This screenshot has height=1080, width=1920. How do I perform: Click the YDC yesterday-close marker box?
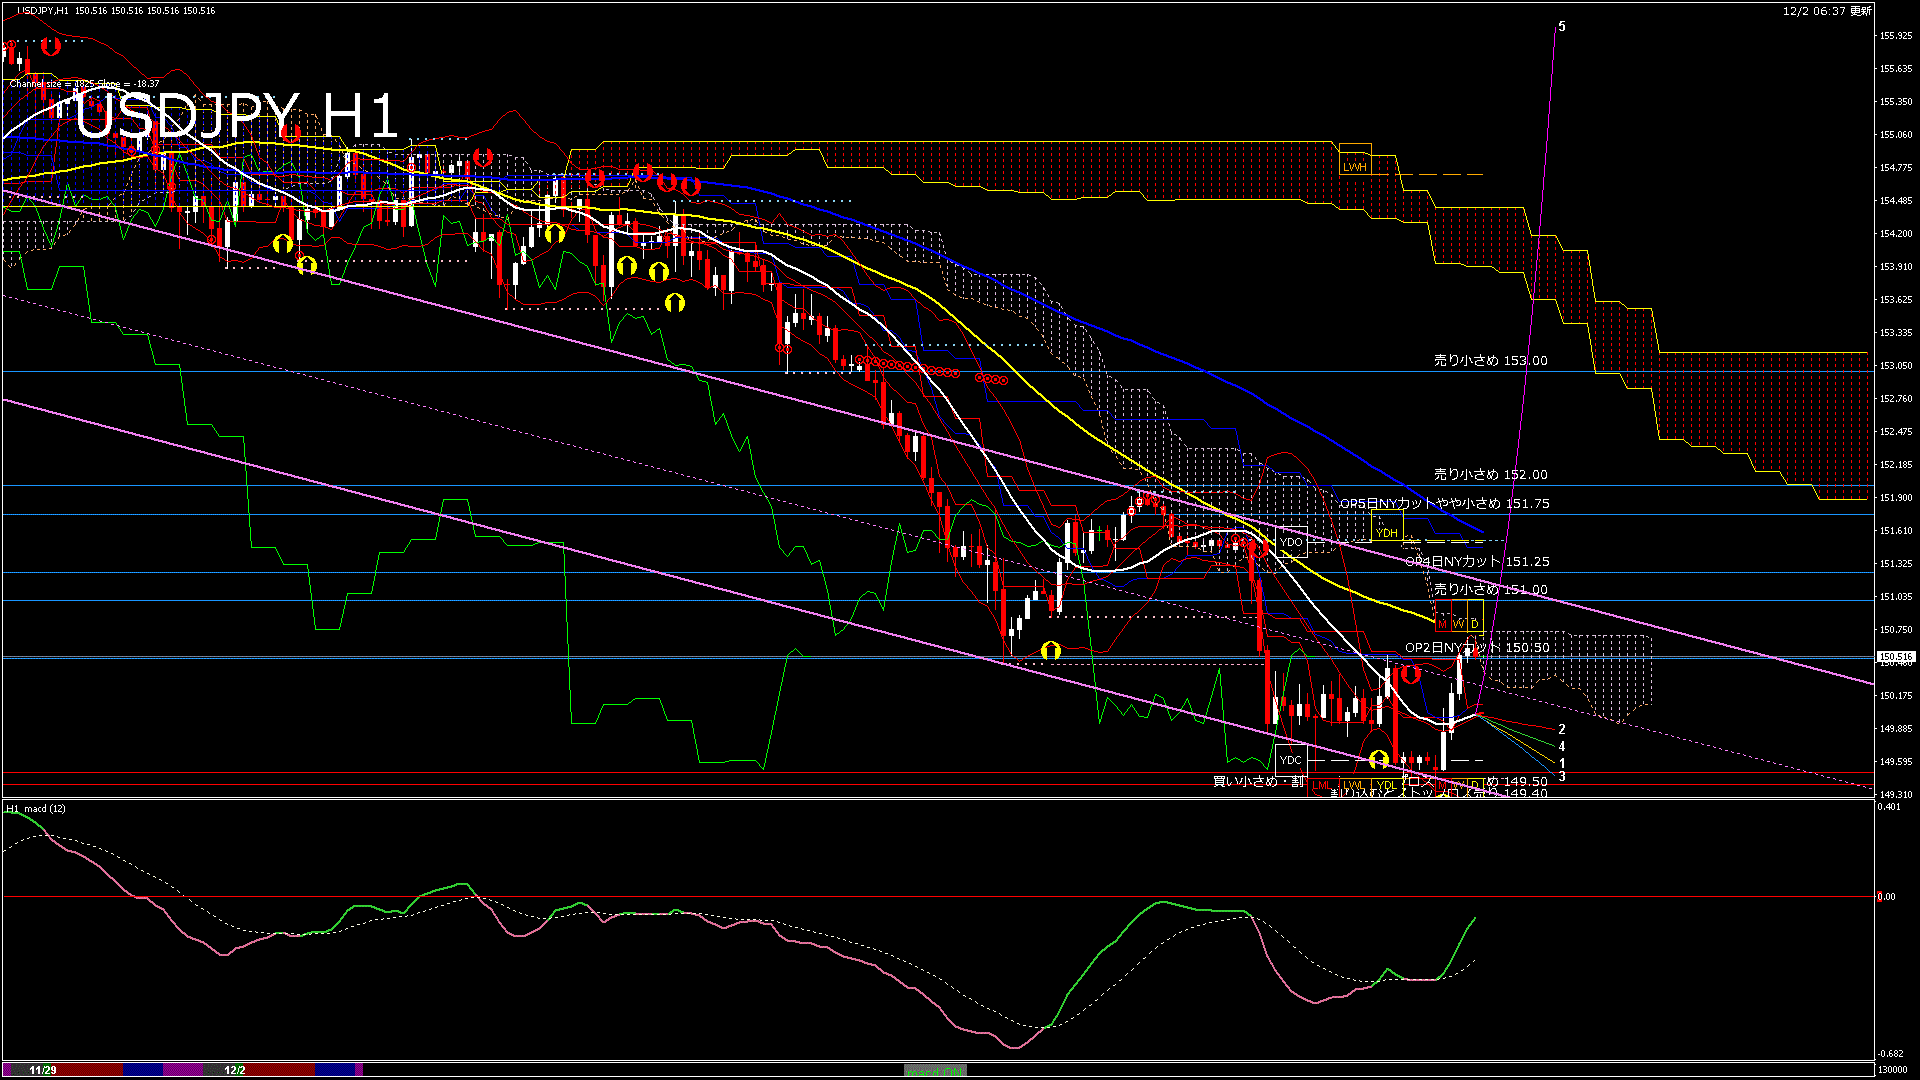click(x=1291, y=760)
